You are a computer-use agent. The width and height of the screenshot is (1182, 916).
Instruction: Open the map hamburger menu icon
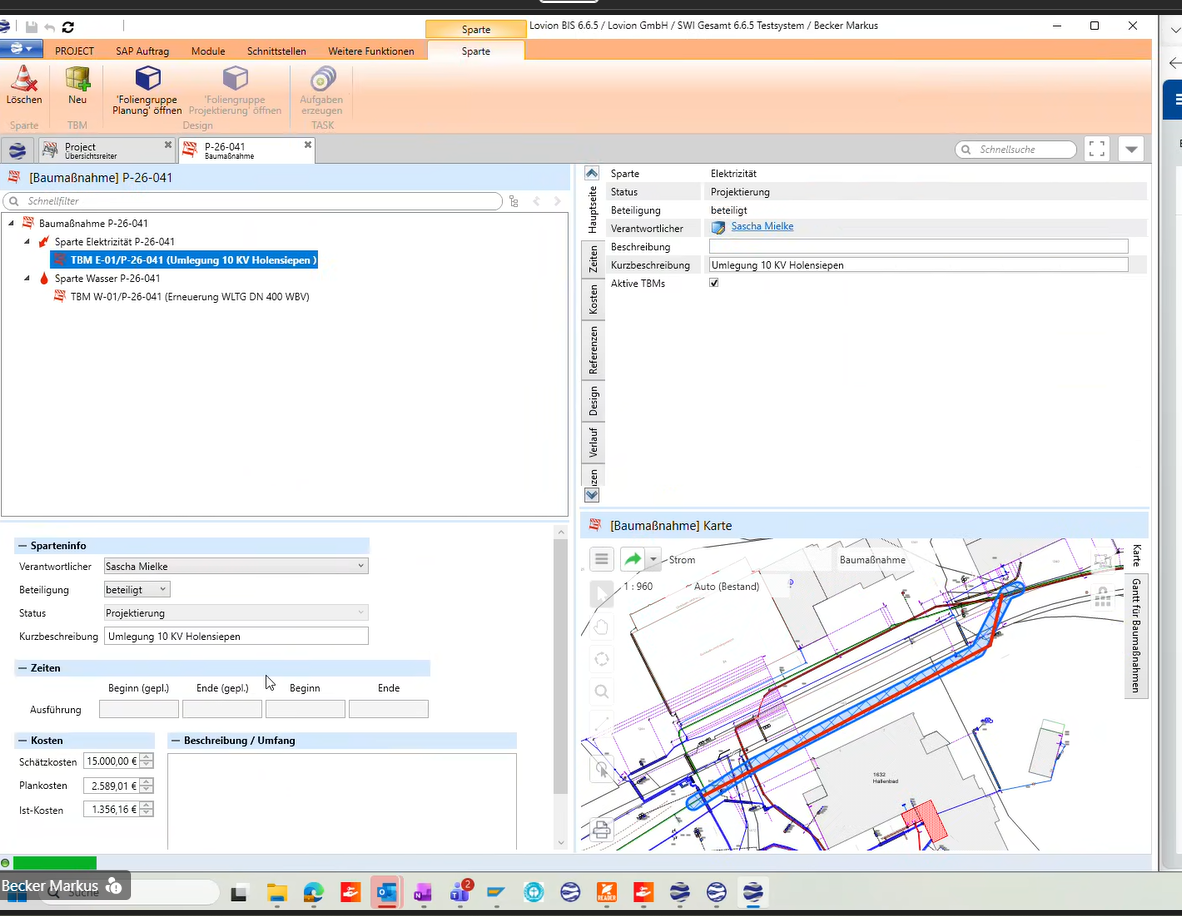click(601, 559)
